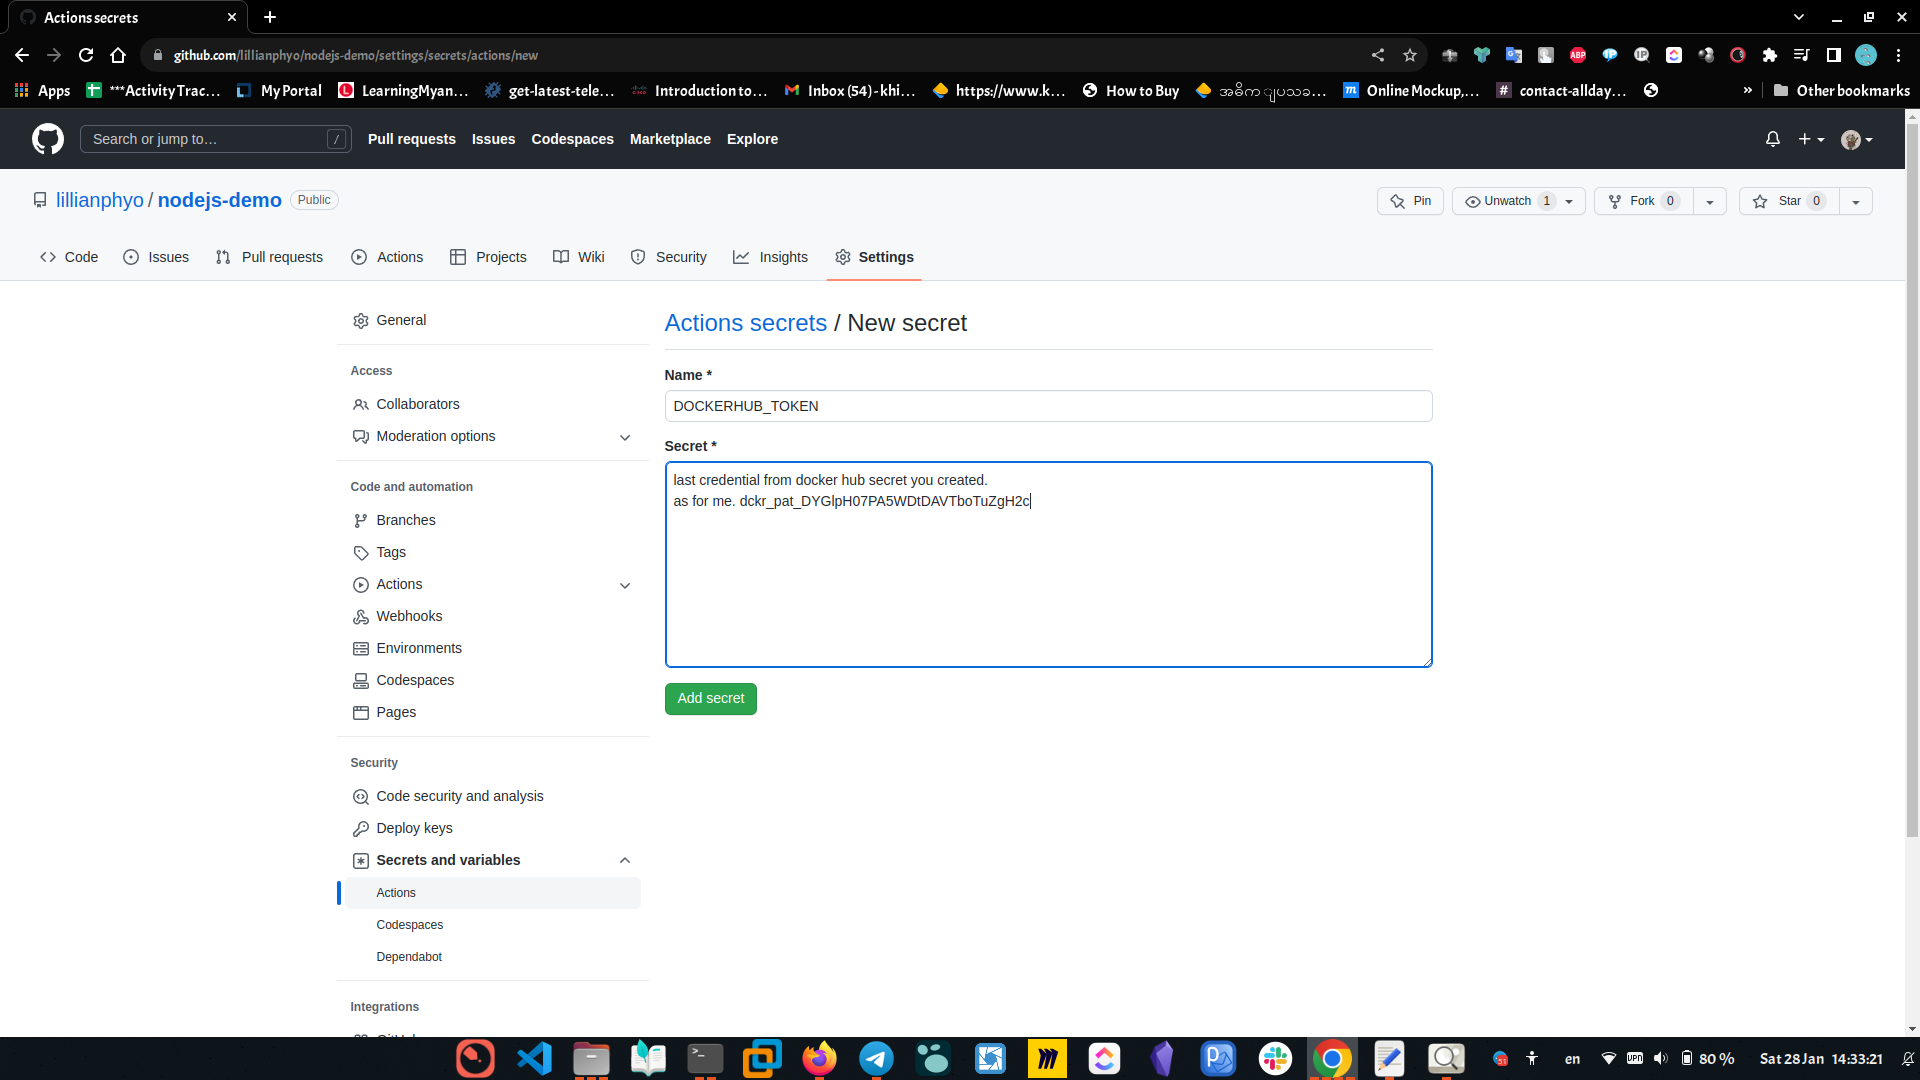Open Tags settings

[x=494, y=552]
